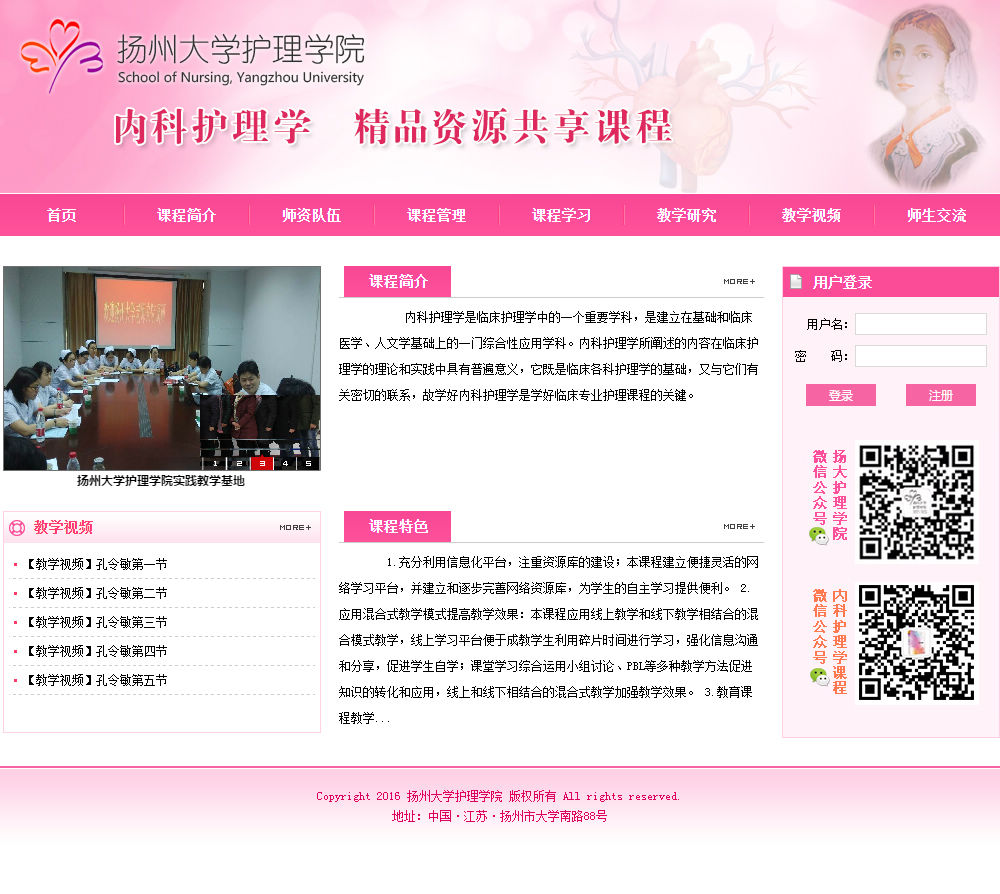1000x894 pixels.
Task: Click the 课程特色 section header tab
Action: [397, 526]
